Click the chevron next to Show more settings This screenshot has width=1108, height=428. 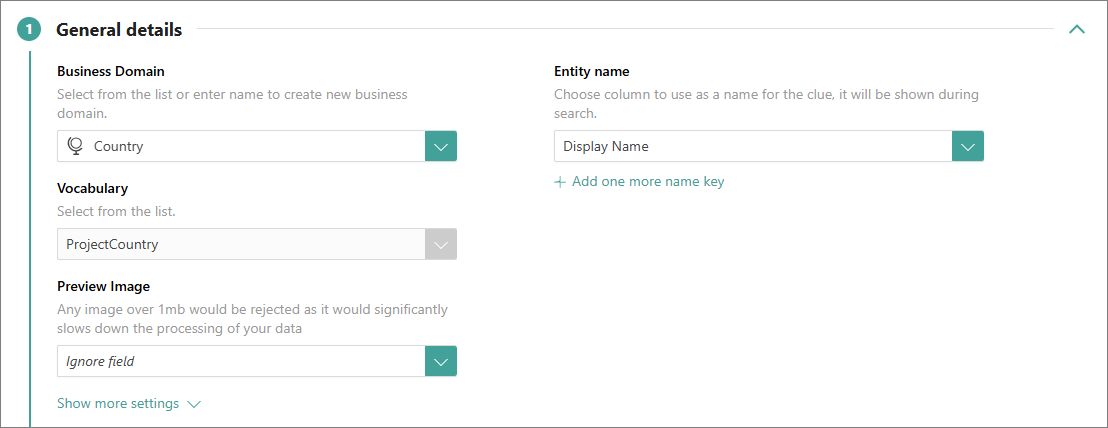(x=194, y=404)
